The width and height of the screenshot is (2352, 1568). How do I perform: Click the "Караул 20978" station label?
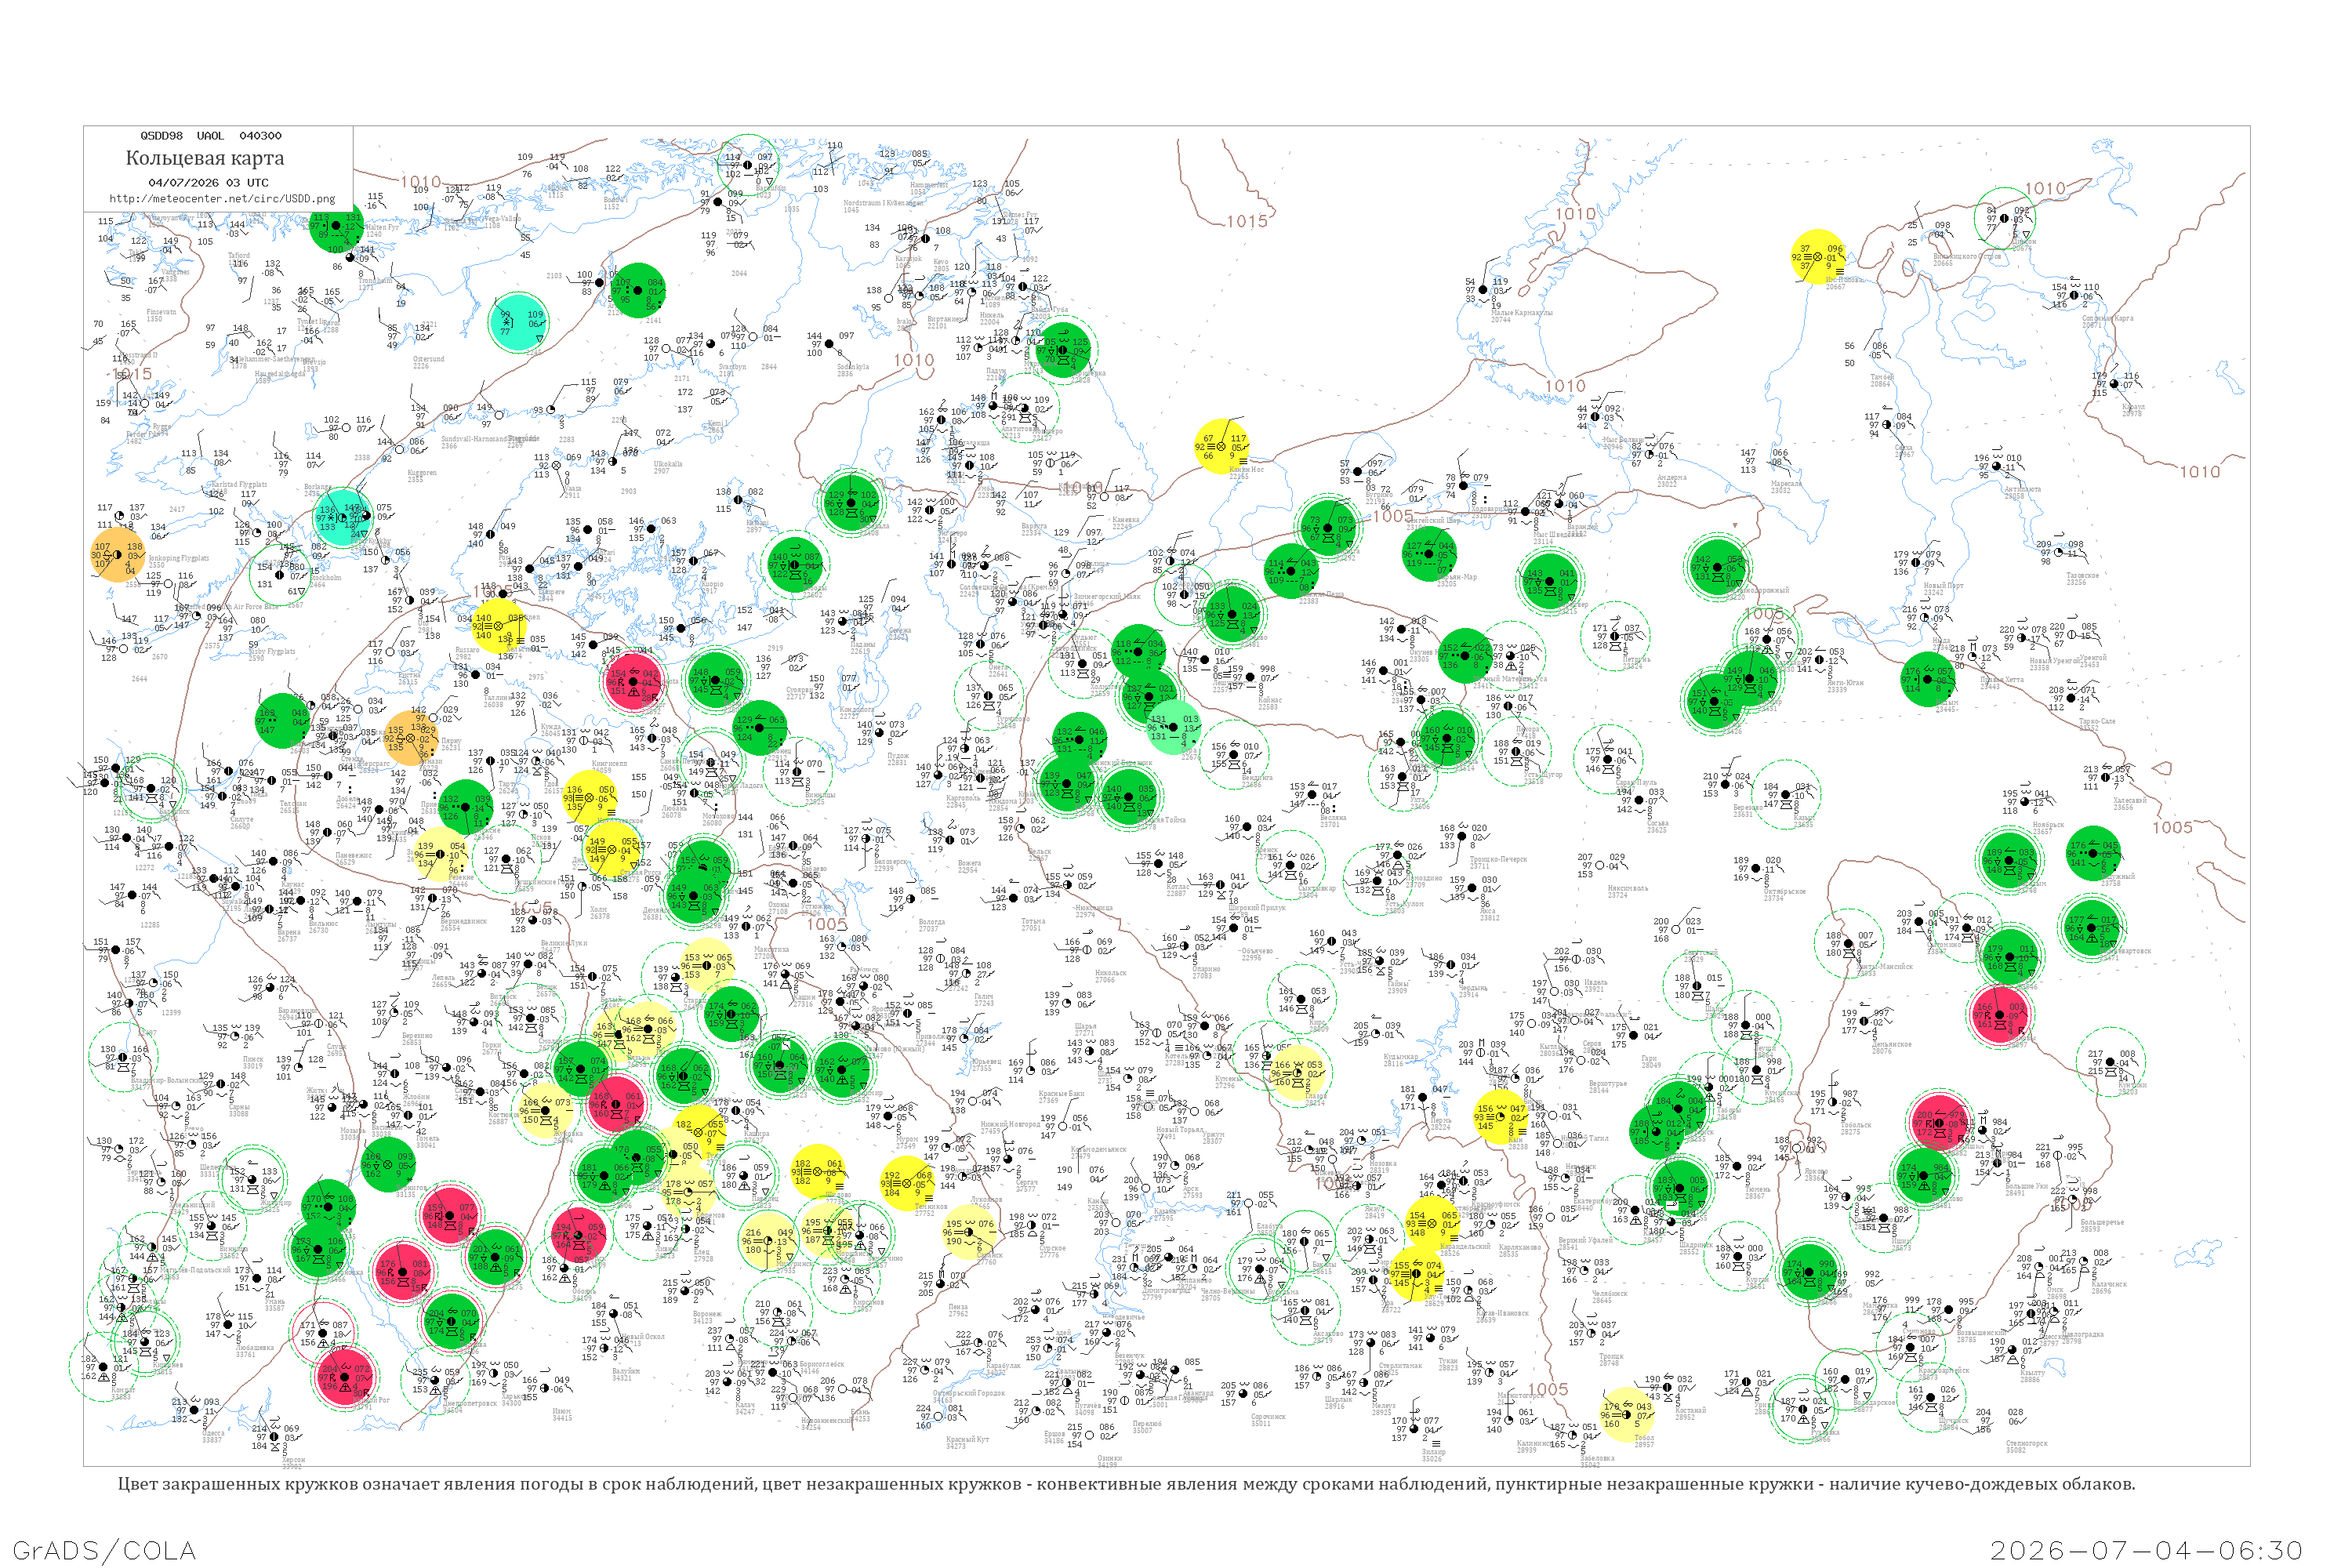2133,410
